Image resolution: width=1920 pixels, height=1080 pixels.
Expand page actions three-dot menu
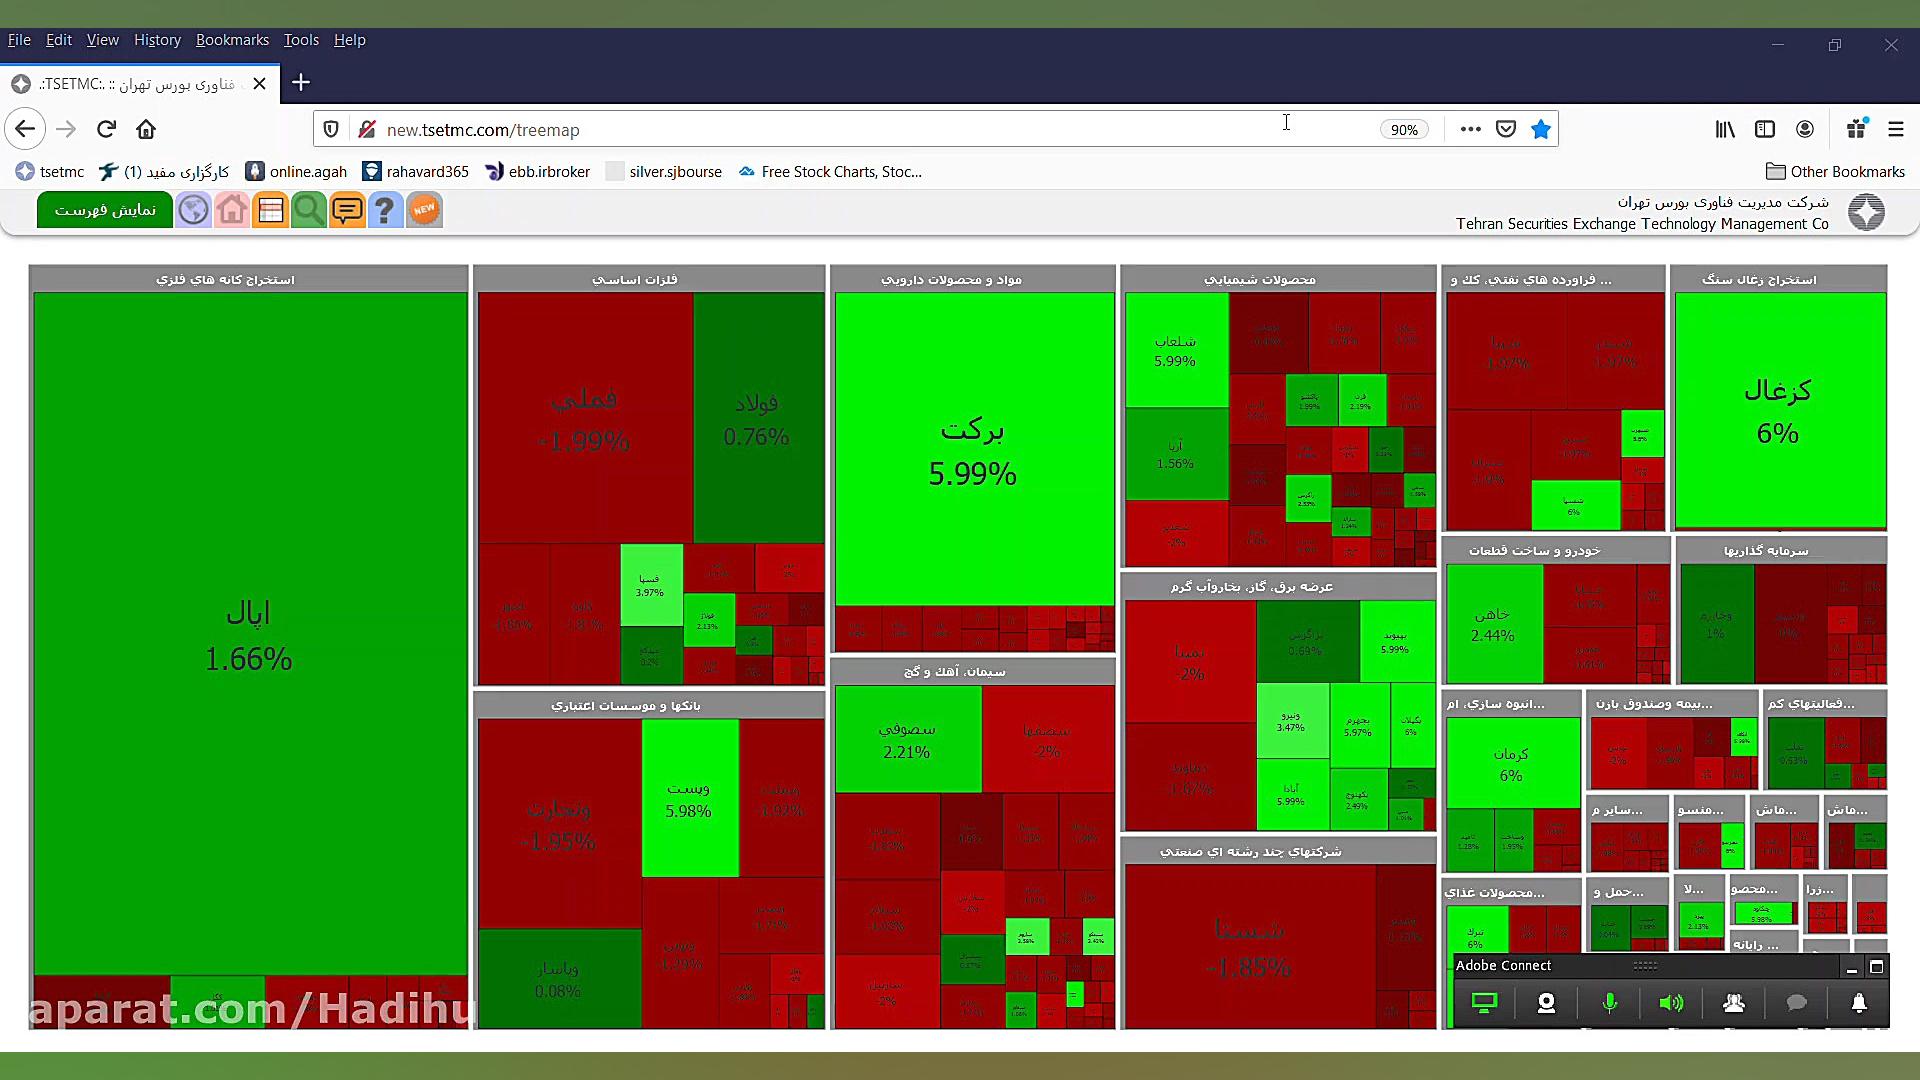click(x=1470, y=129)
